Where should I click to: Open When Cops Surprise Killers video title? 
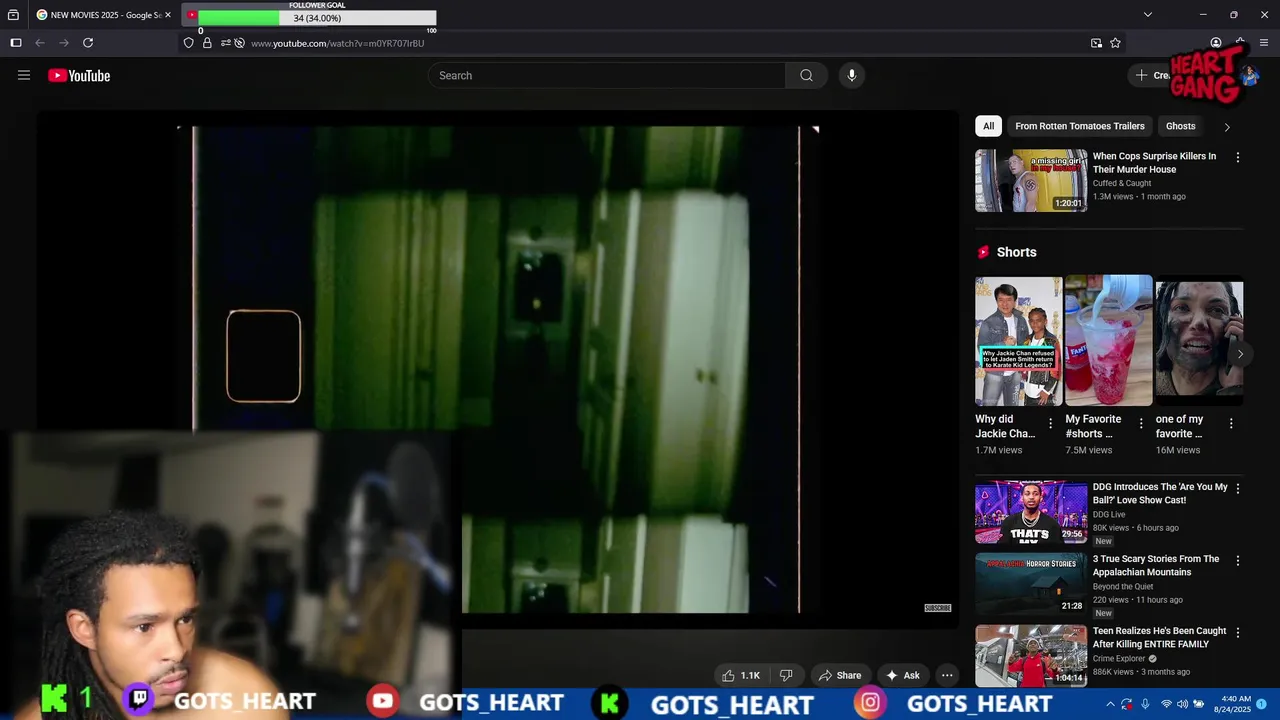coord(1154,163)
